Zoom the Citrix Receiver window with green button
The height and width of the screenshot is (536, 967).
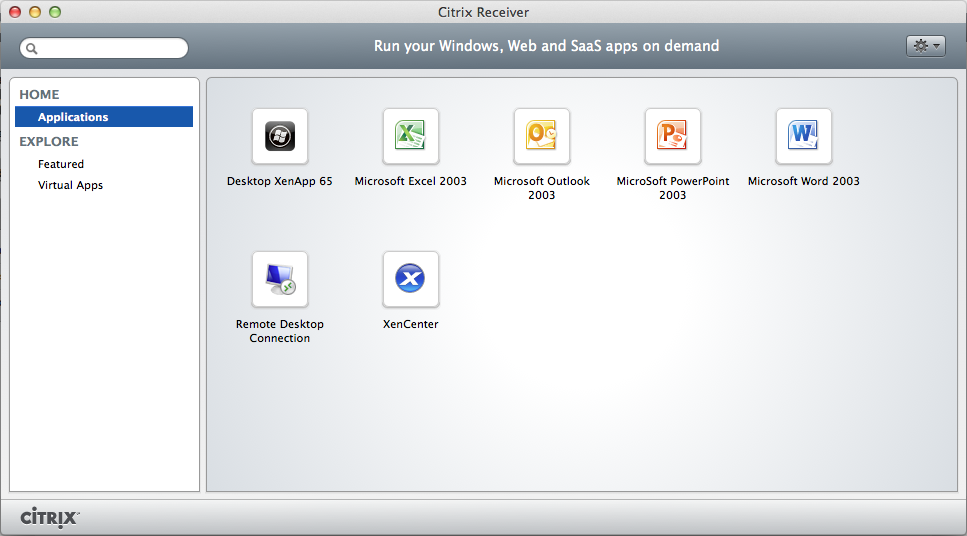point(55,12)
